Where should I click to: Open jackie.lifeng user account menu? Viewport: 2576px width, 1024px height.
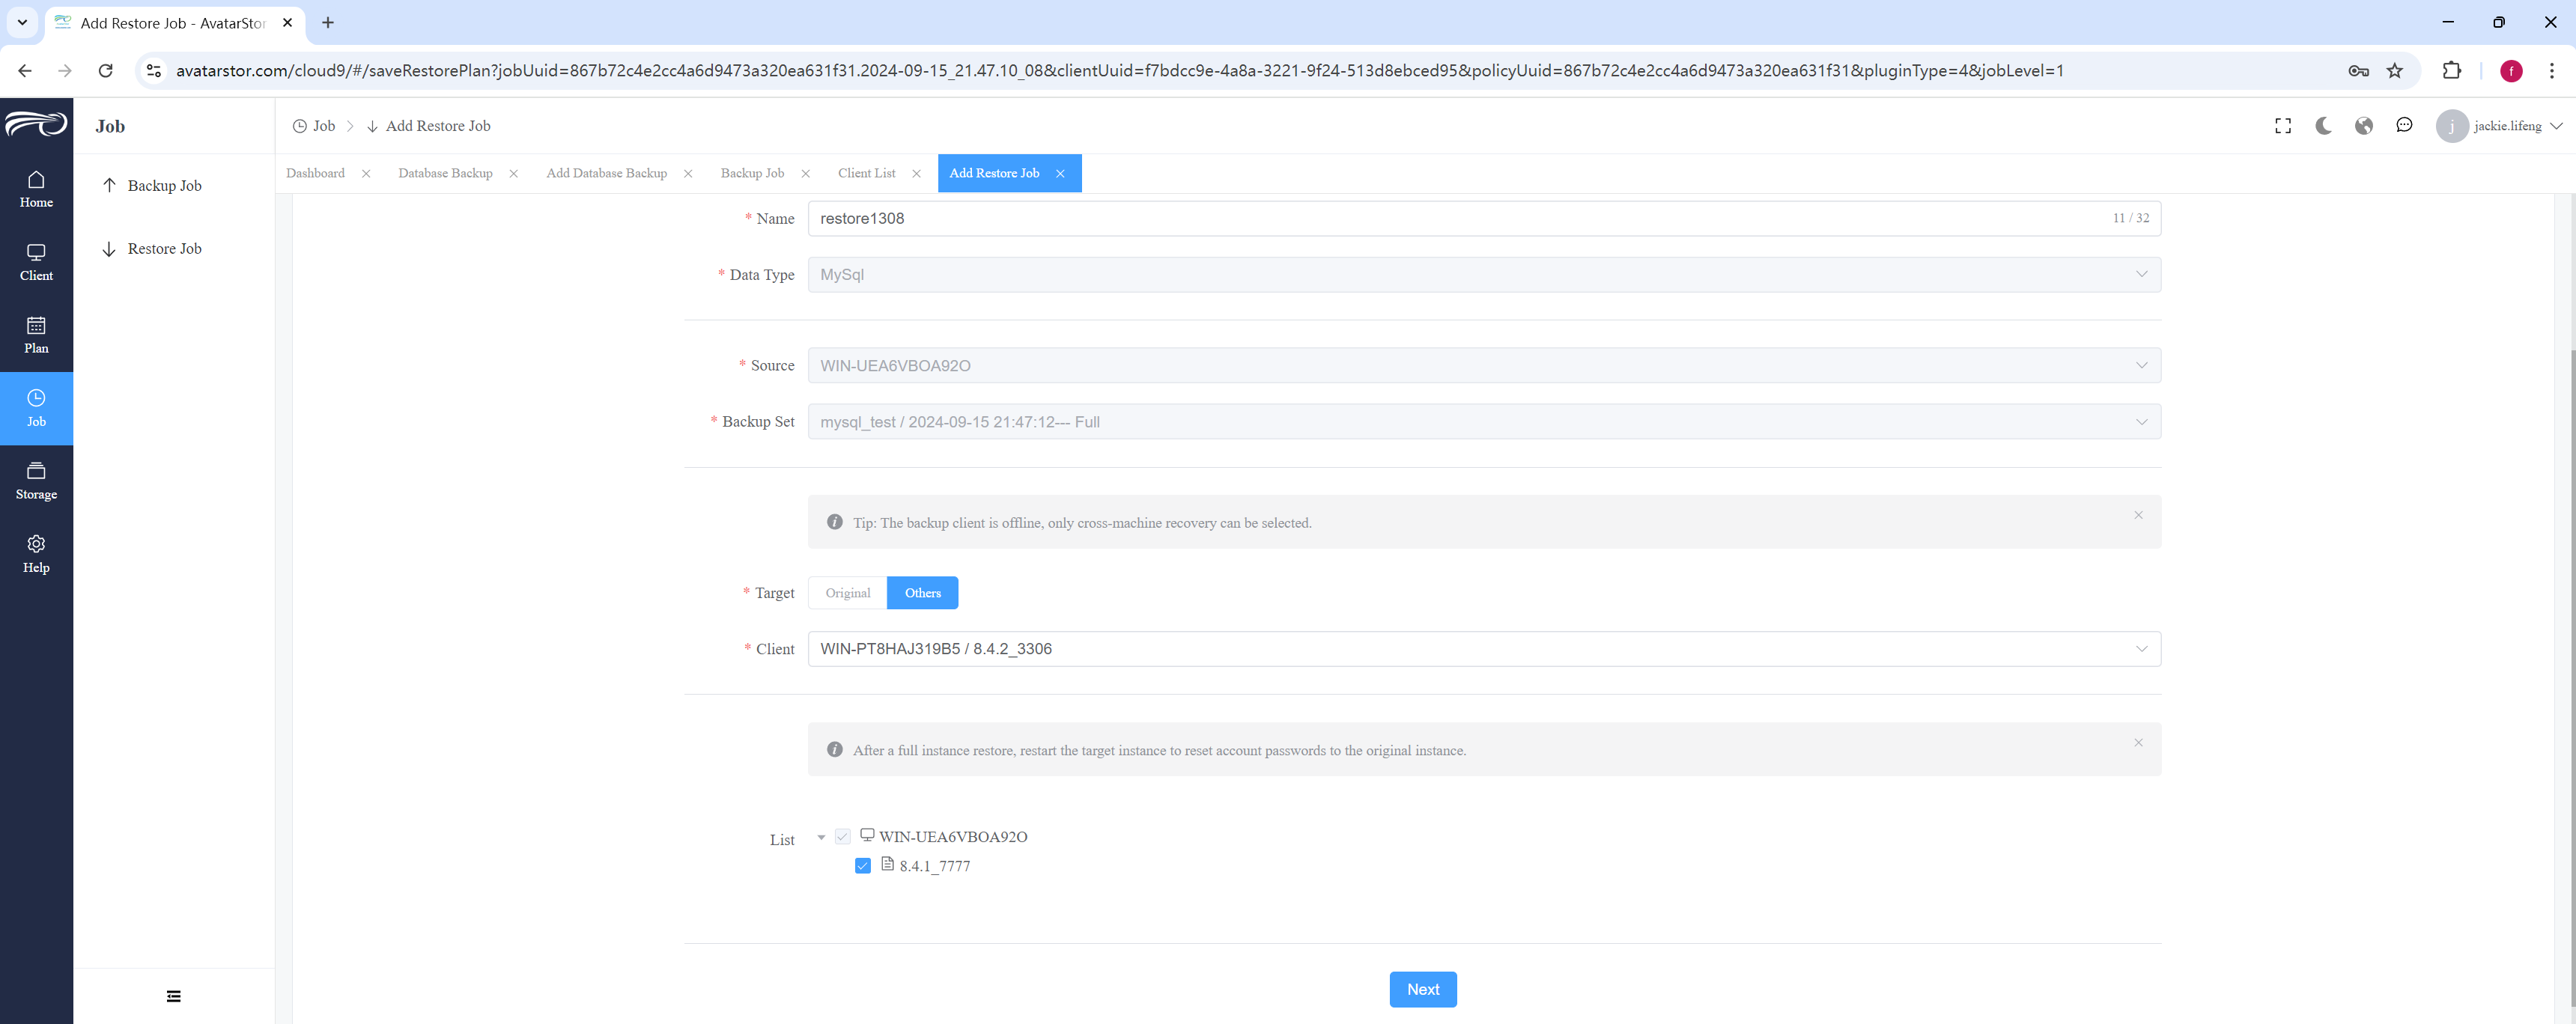click(2499, 126)
